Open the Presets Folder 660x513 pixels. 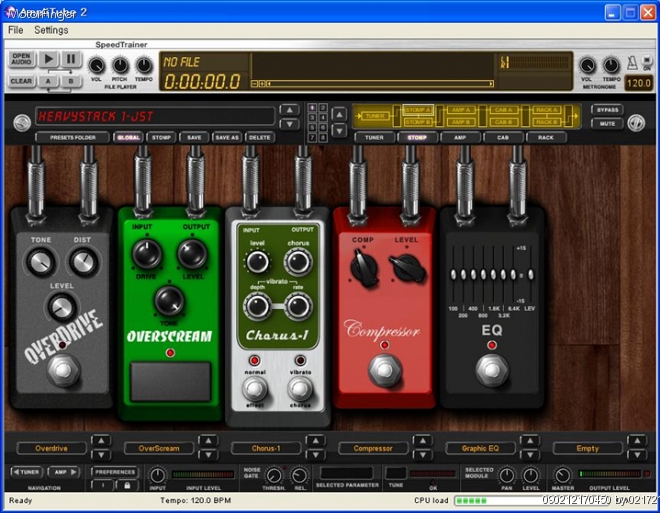(x=72, y=137)
